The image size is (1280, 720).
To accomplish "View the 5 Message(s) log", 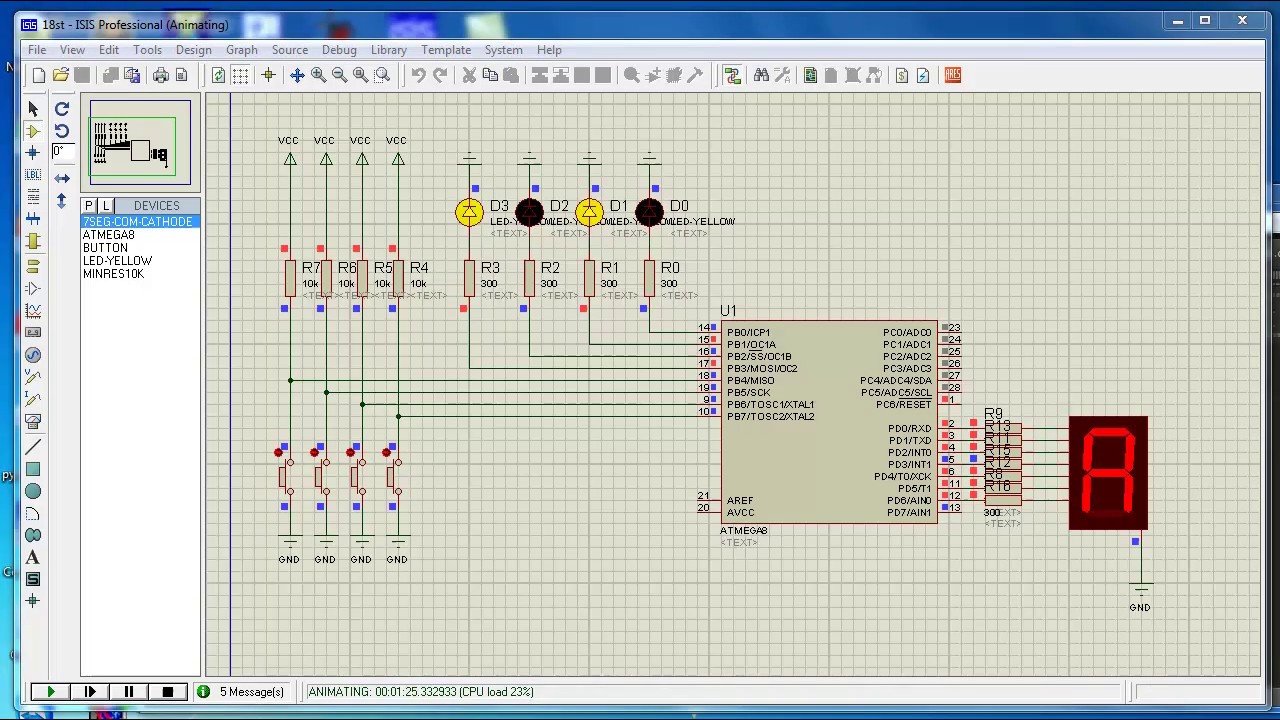I will pyautogui.click(x=242, y=692).
